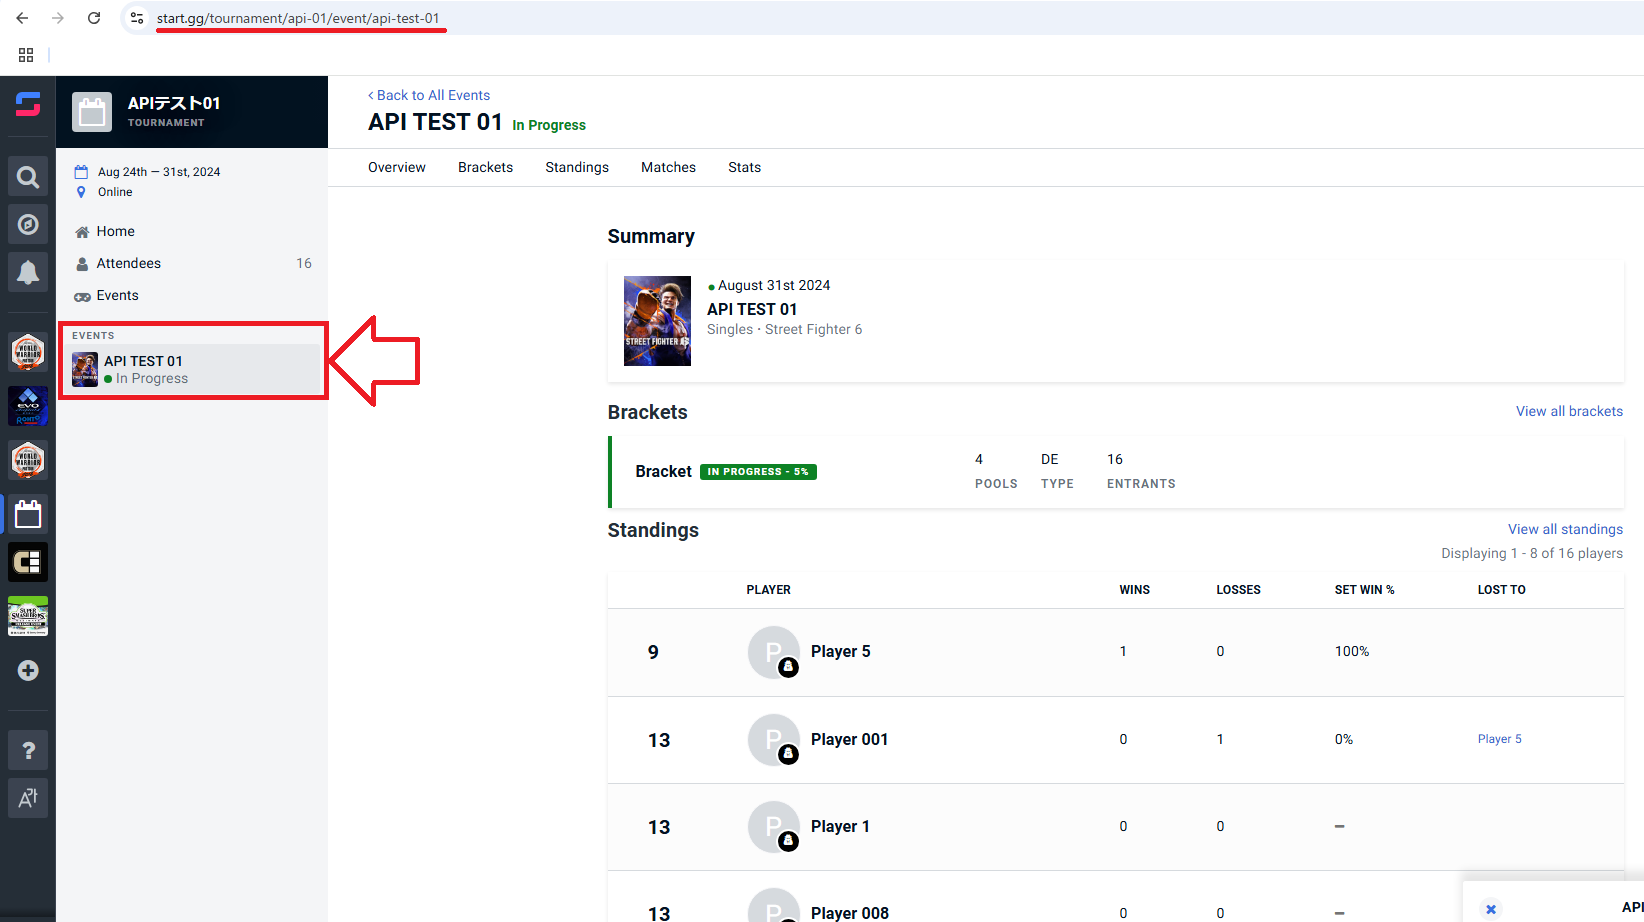This screenshot has width=1644, height=922.
Task: Click the Street Fighter 6 summary thumbnail
Action: (x=657, y=321)
